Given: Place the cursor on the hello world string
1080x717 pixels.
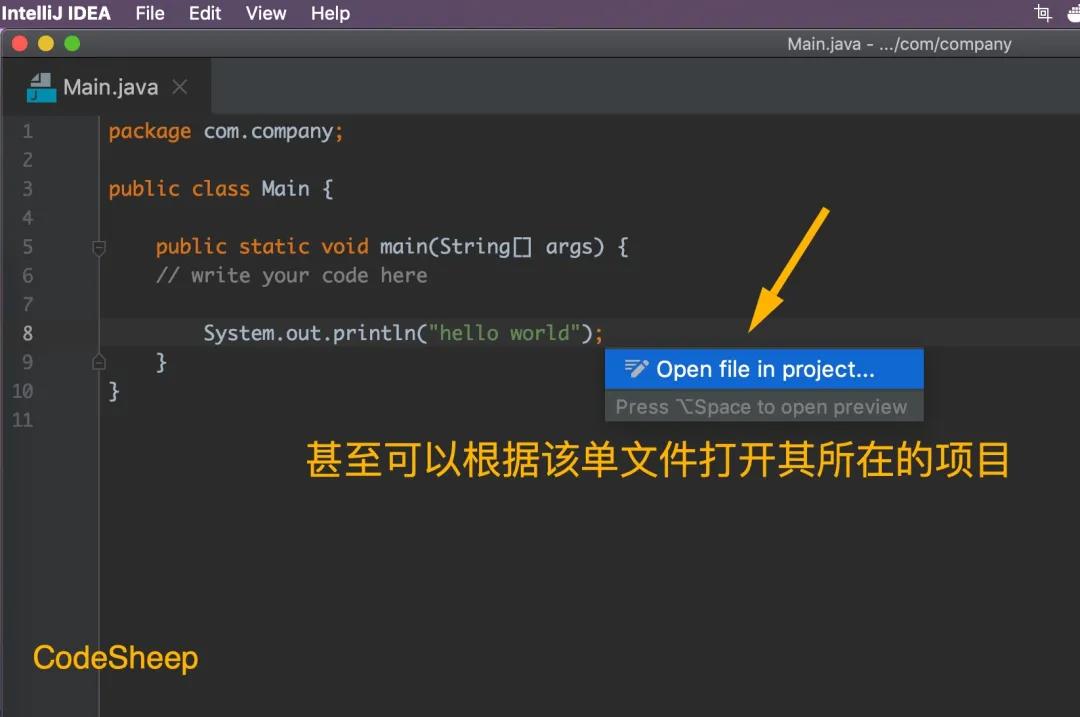Looking at the screenshot, I should click(x=503, y=333).
